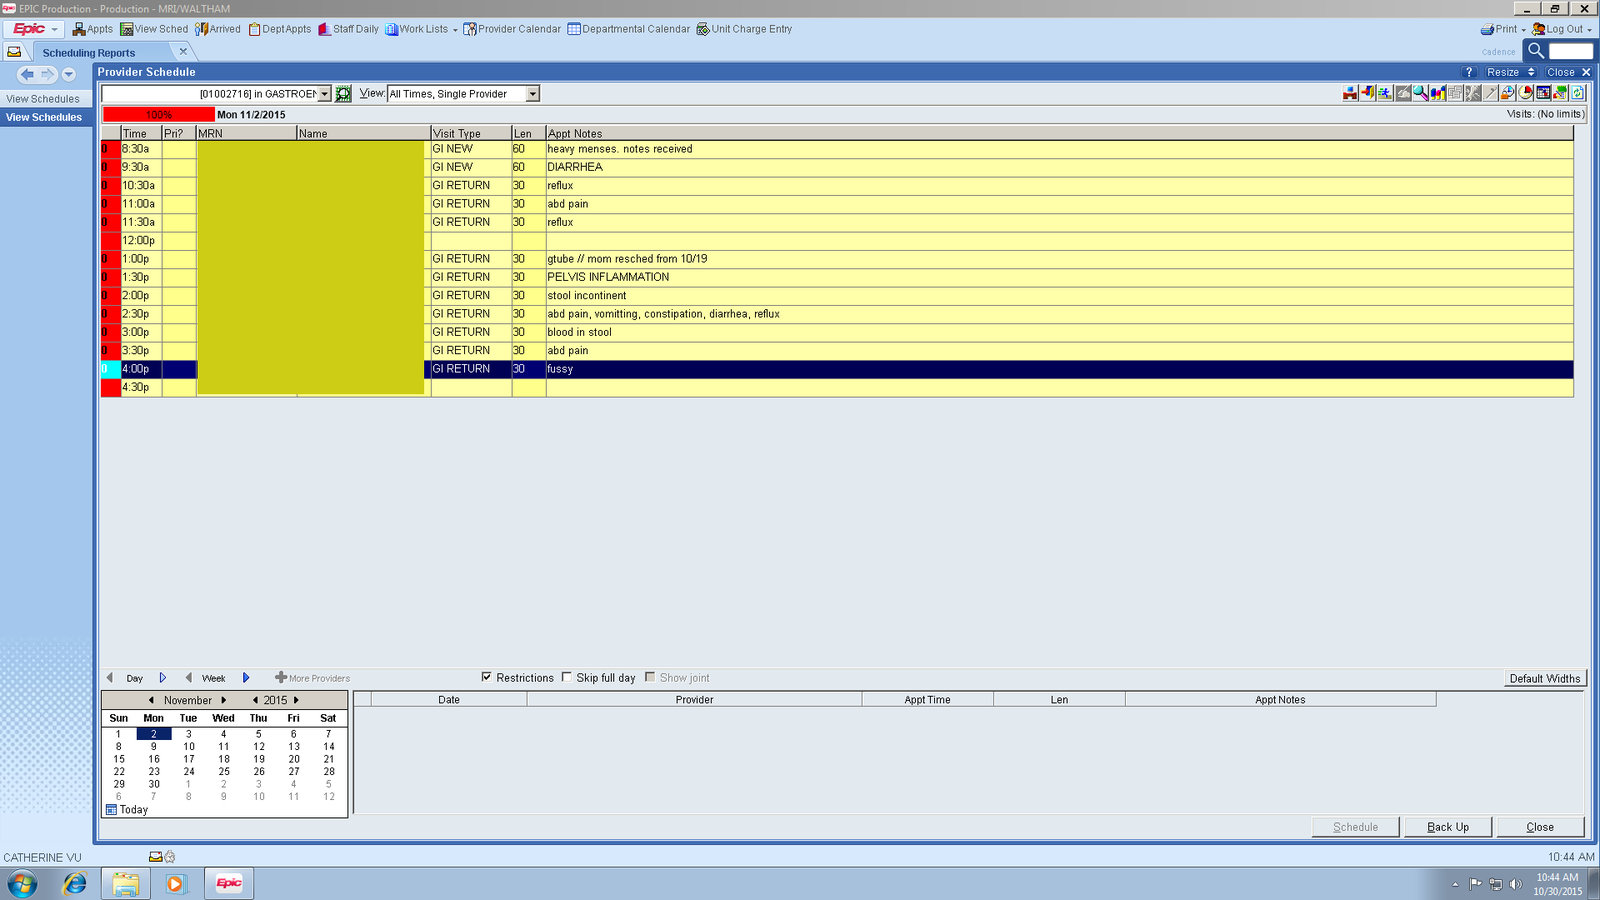Image resolution: width=1600 pixels, height=900 pixels.
Task: Click the arrow-into-door check-in icon
Action: pyautogui.click(x=1368, y=93)
